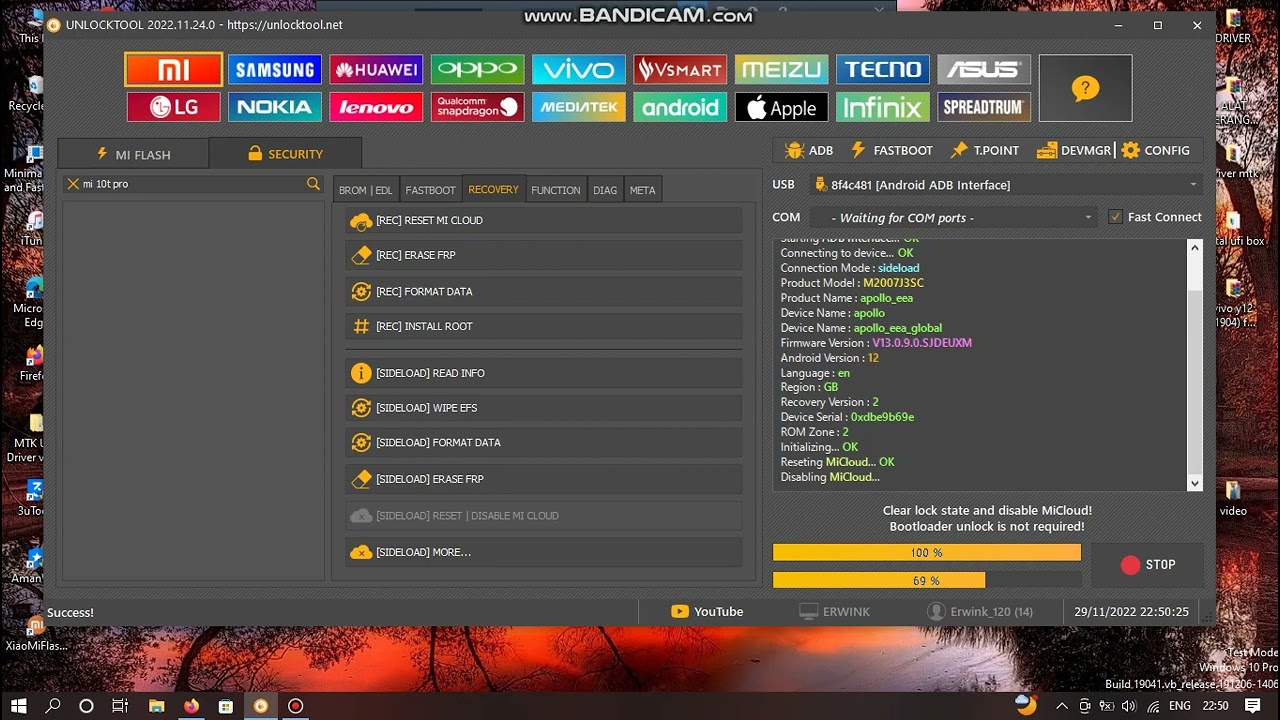Screen dimensions: 1280x720
Task: Run [SIDELOAD] WIPE EFS
Action: click(544, 408)
